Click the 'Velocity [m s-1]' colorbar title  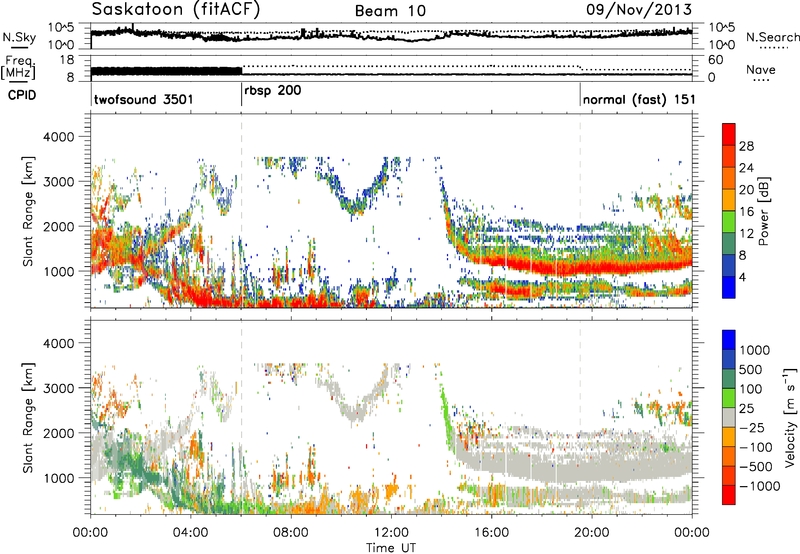coord(790,417)
